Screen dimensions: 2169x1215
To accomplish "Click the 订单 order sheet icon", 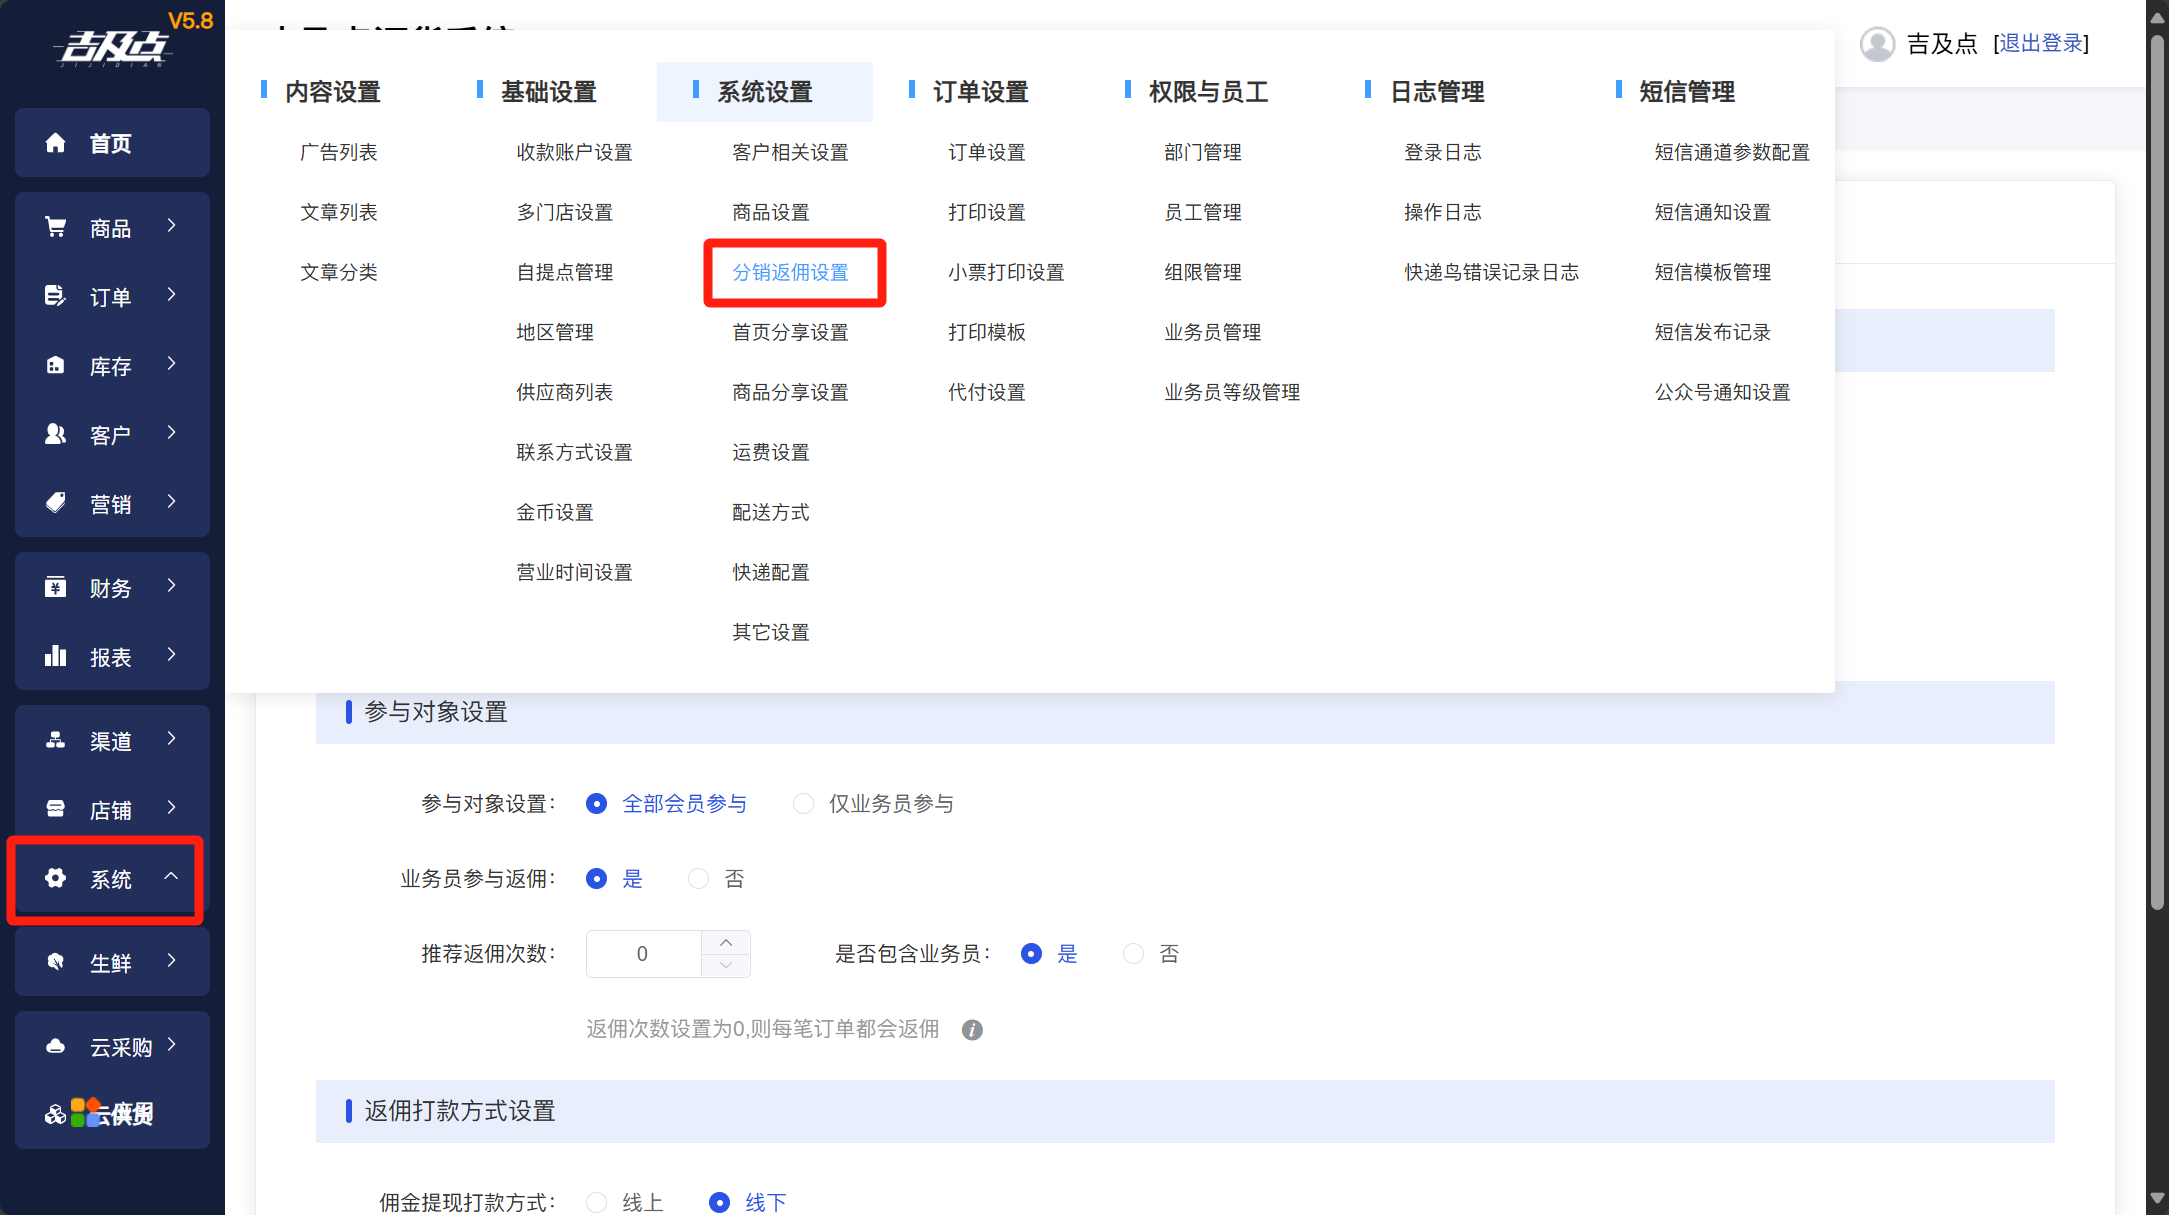I will coord(55,296).
